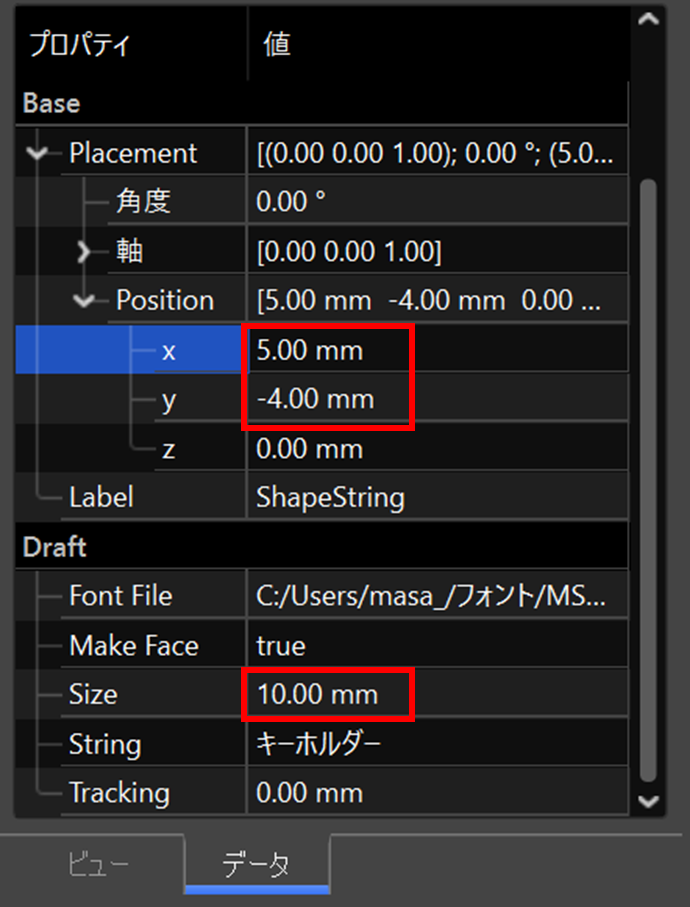
Task: Click the Draft group header
Action: coord(322,547)
